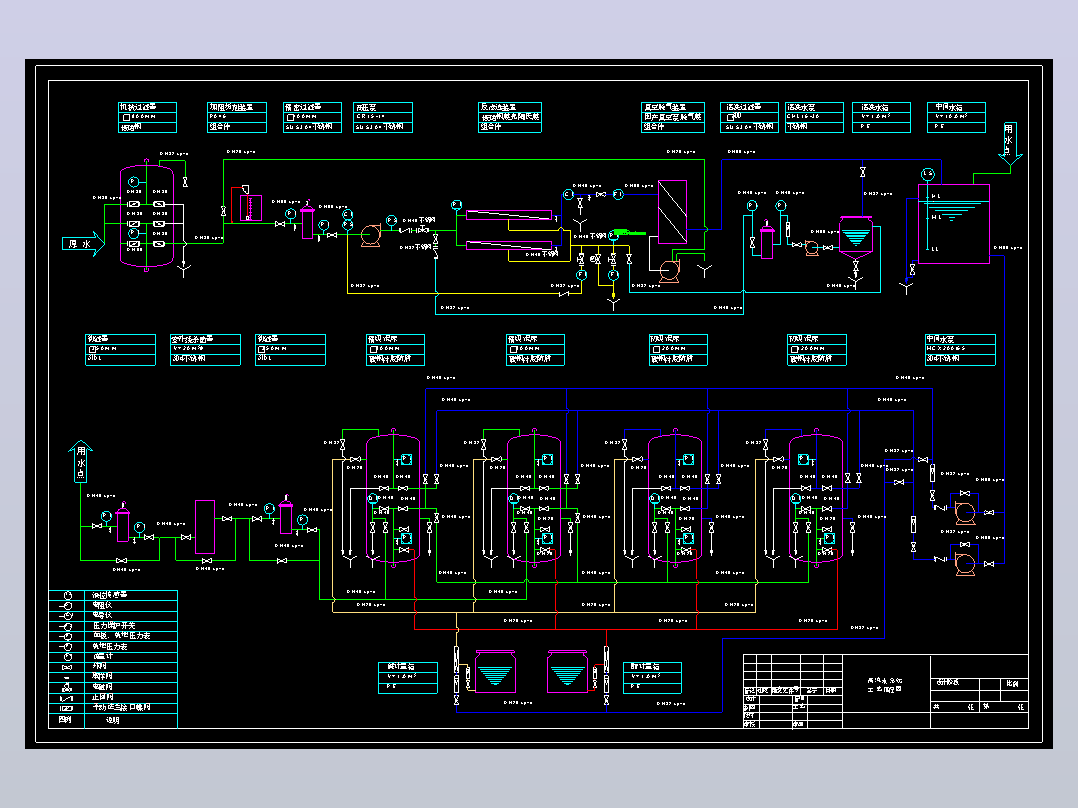Select the first mixed bed vessel from left
The width and height of the screenshot is (1078, 808).
pos(393,499)
